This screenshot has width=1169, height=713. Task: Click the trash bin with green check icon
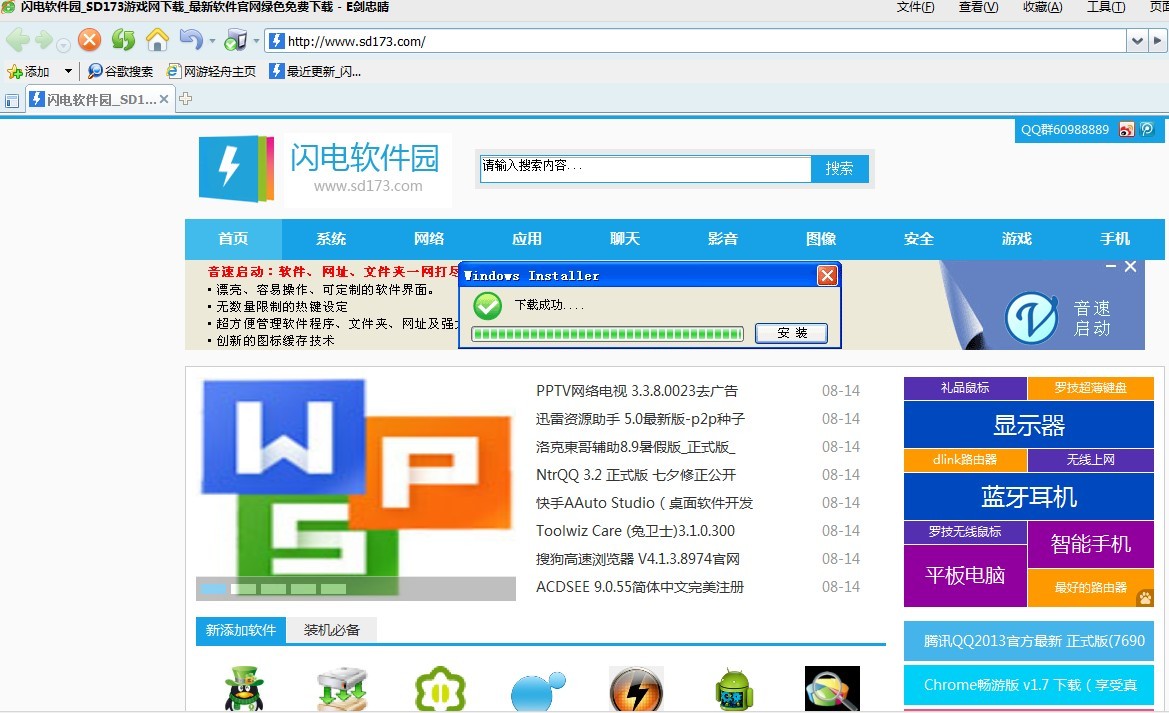click(x=236, y=40)
